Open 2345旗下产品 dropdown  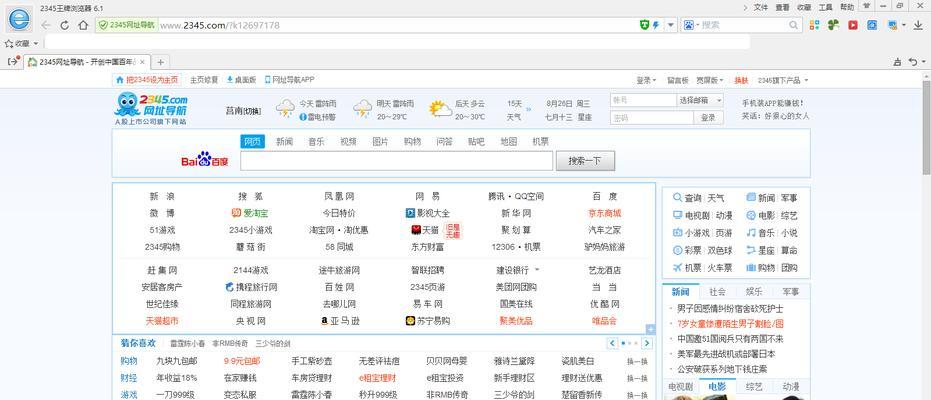783,80
